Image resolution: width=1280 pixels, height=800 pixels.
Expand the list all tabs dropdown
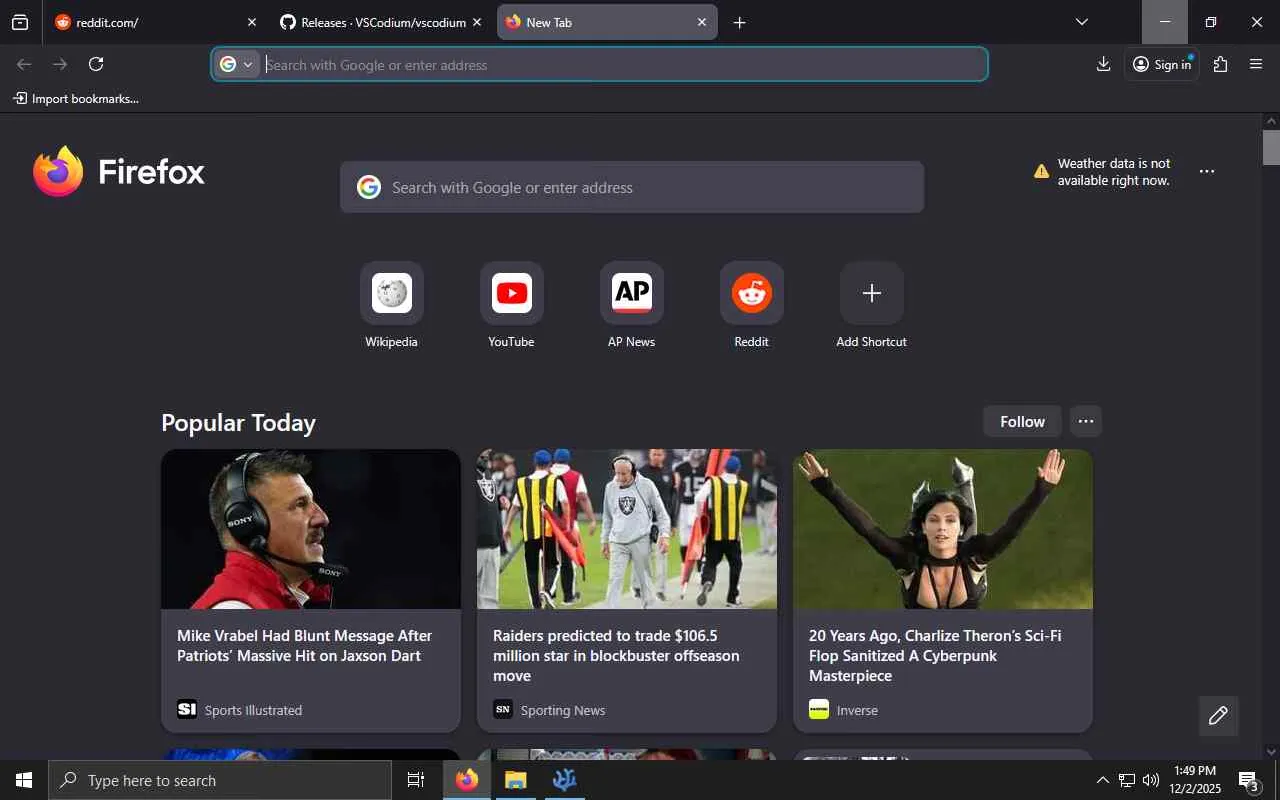pyautogui.click(x=1082, y=22)
